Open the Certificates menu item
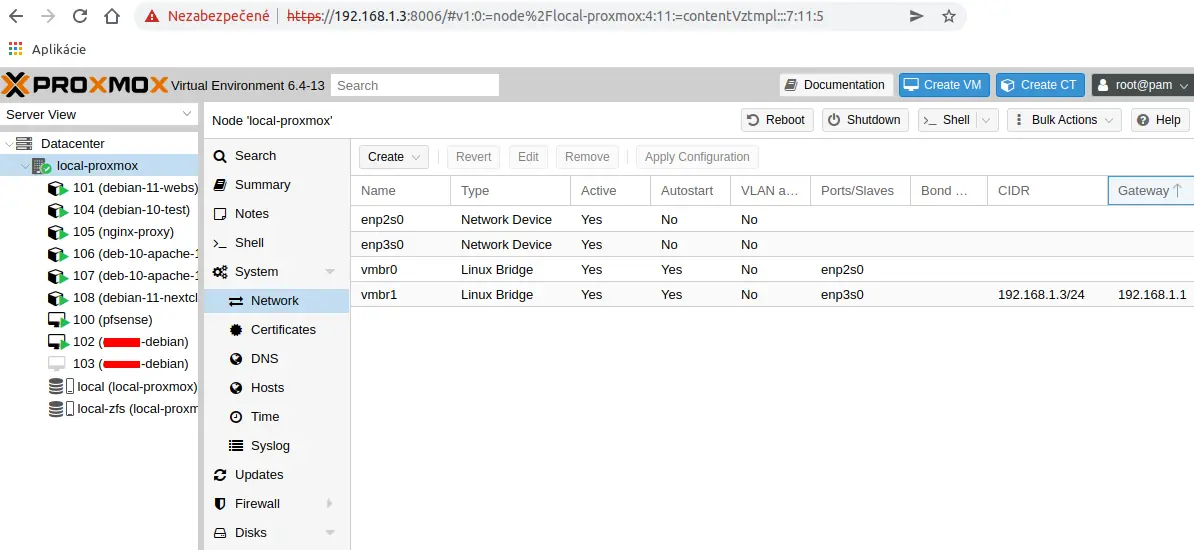1194x550 pixels. point(276,330)
